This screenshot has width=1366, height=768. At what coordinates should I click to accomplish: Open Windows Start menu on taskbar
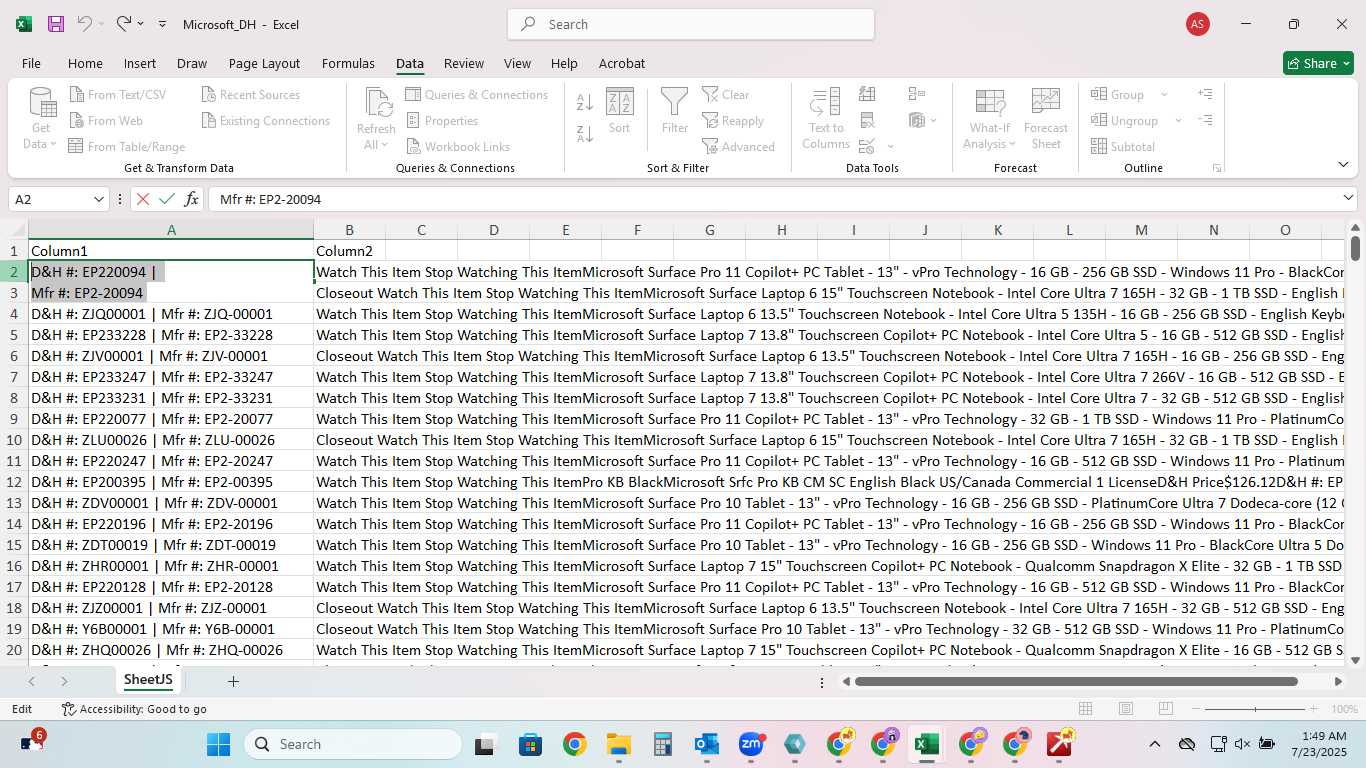[218, 744]
